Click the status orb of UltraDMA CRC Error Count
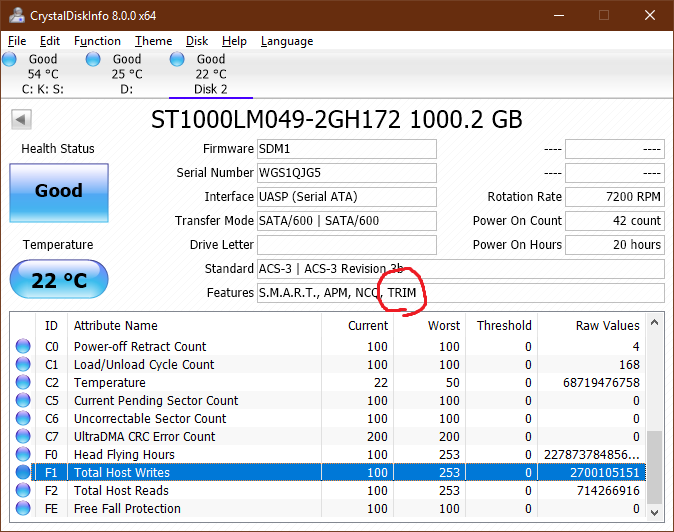 pos(23,436)
